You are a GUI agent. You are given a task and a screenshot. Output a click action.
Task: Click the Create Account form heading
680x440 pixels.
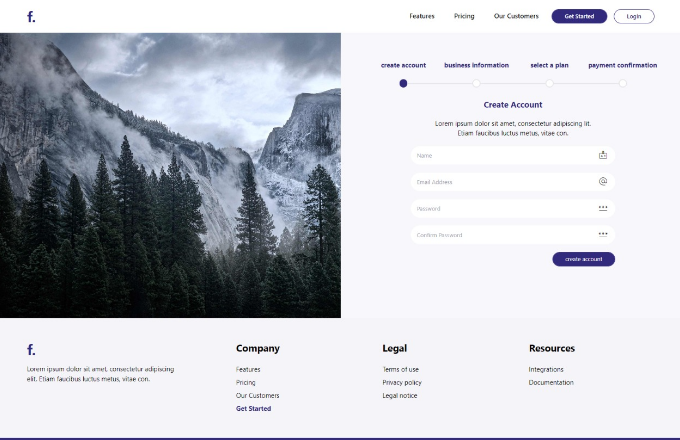pos(513,105)
